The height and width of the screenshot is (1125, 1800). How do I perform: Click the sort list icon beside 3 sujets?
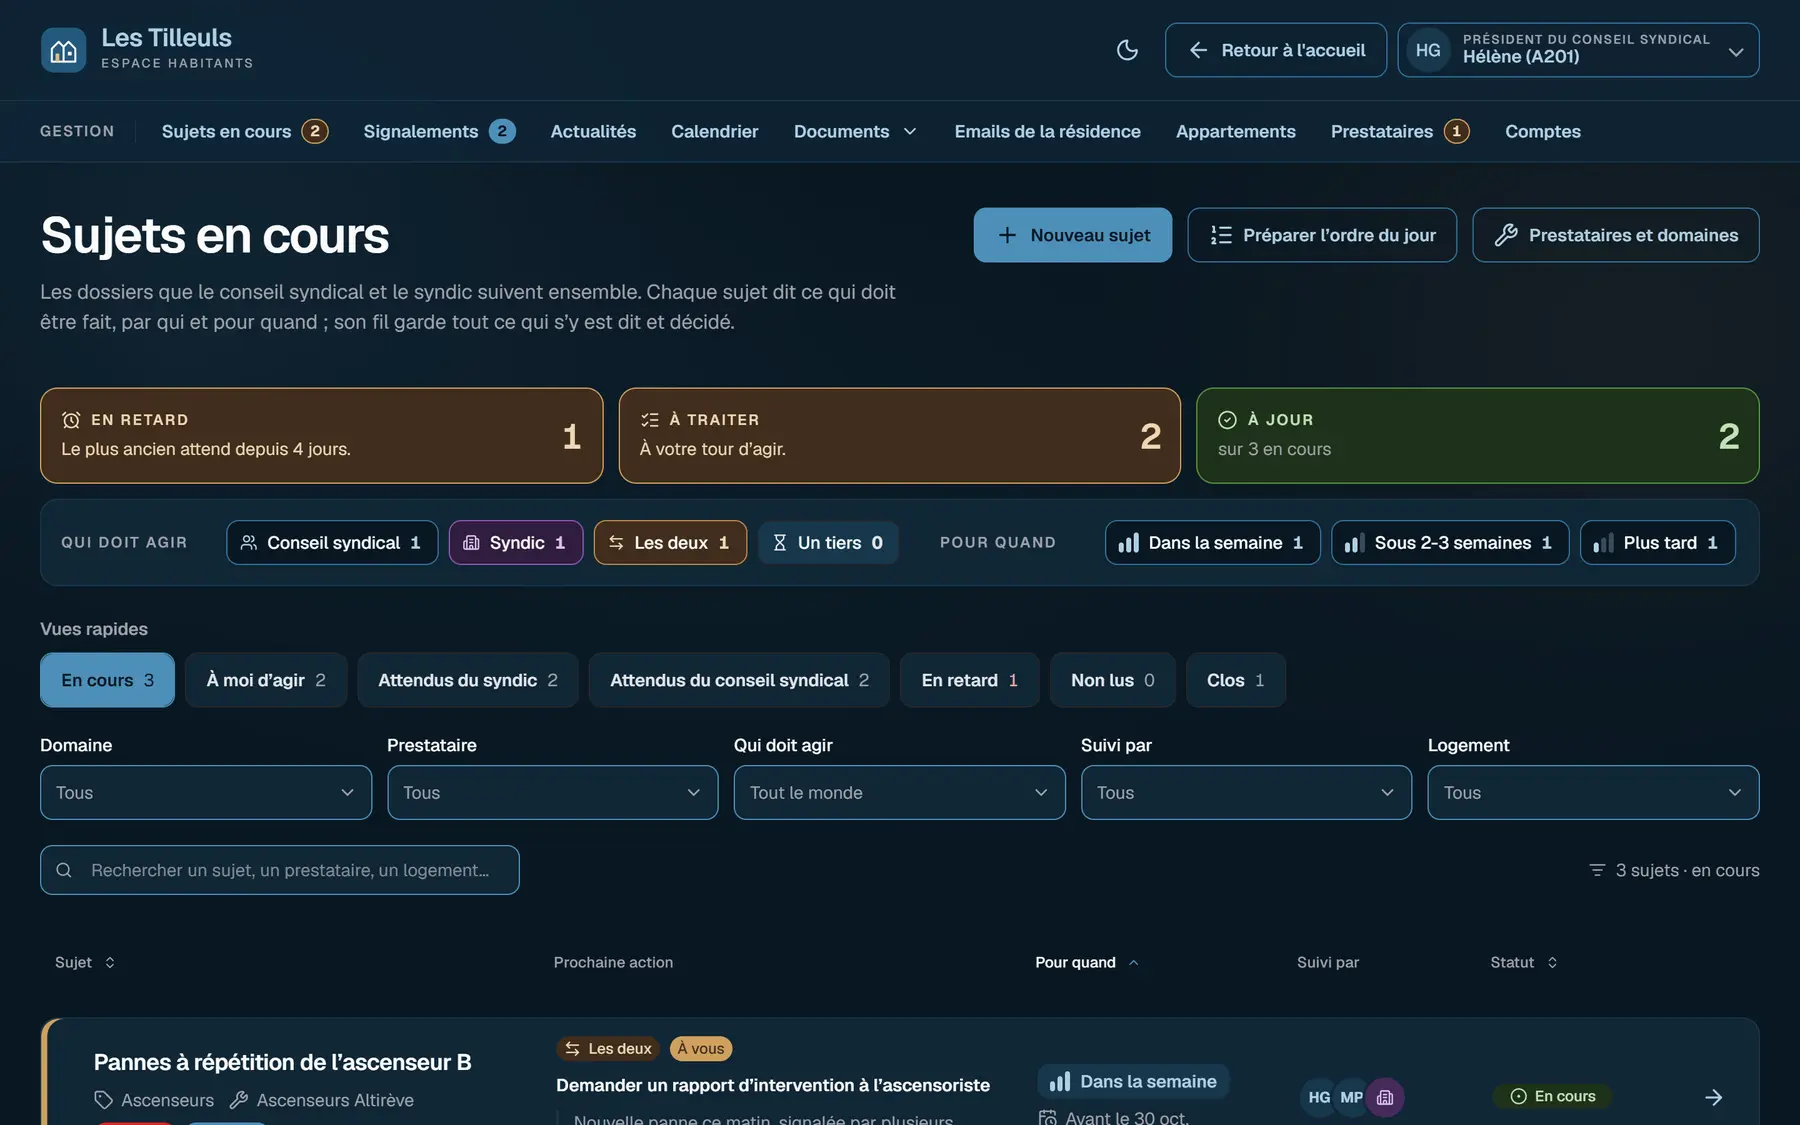(1597, 870)
